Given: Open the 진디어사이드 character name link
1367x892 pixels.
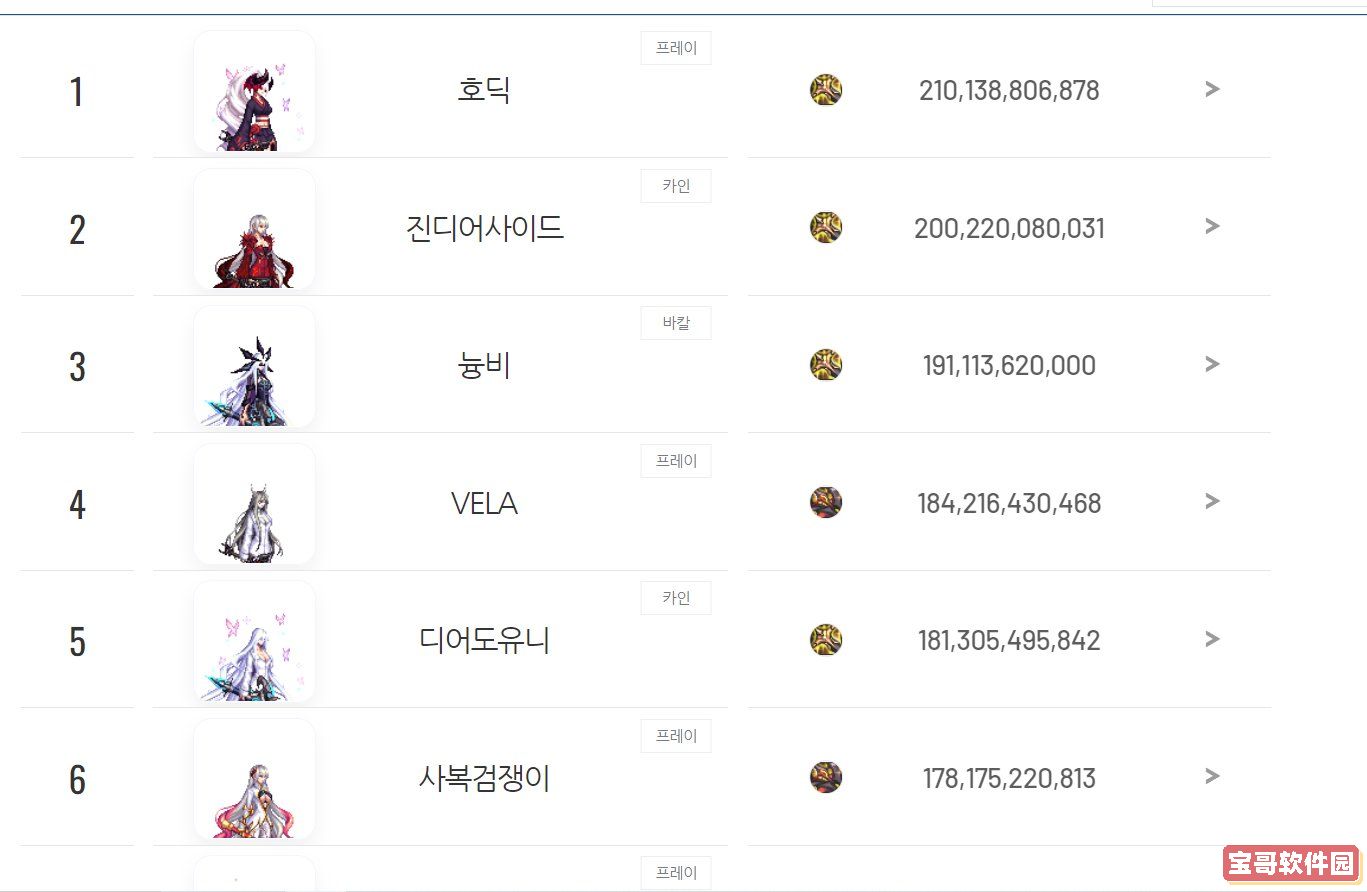Looking at the screenshot, I should pyautogui.click(x=485, y=229).
